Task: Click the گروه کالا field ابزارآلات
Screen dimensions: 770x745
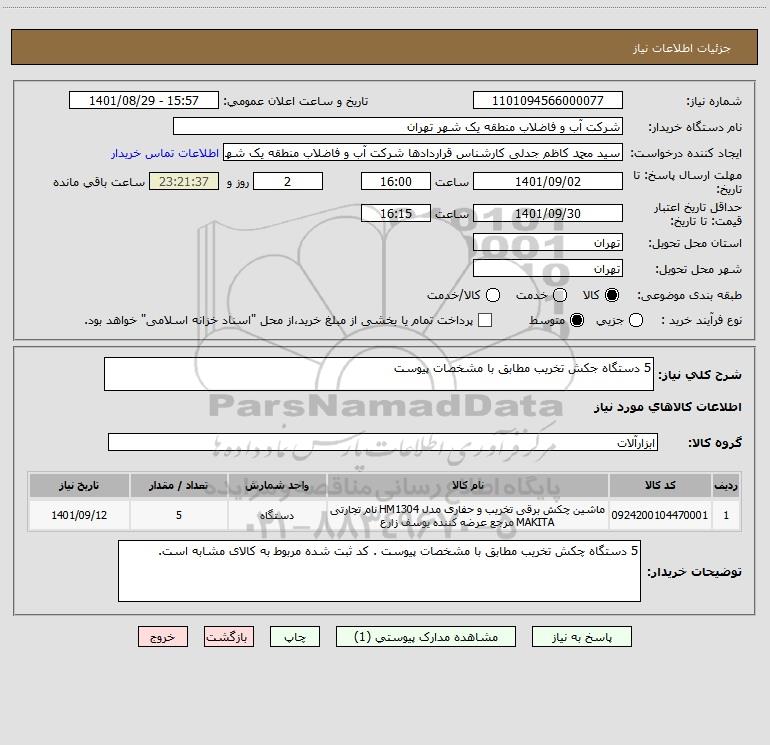Action: (x=383, y=442)
